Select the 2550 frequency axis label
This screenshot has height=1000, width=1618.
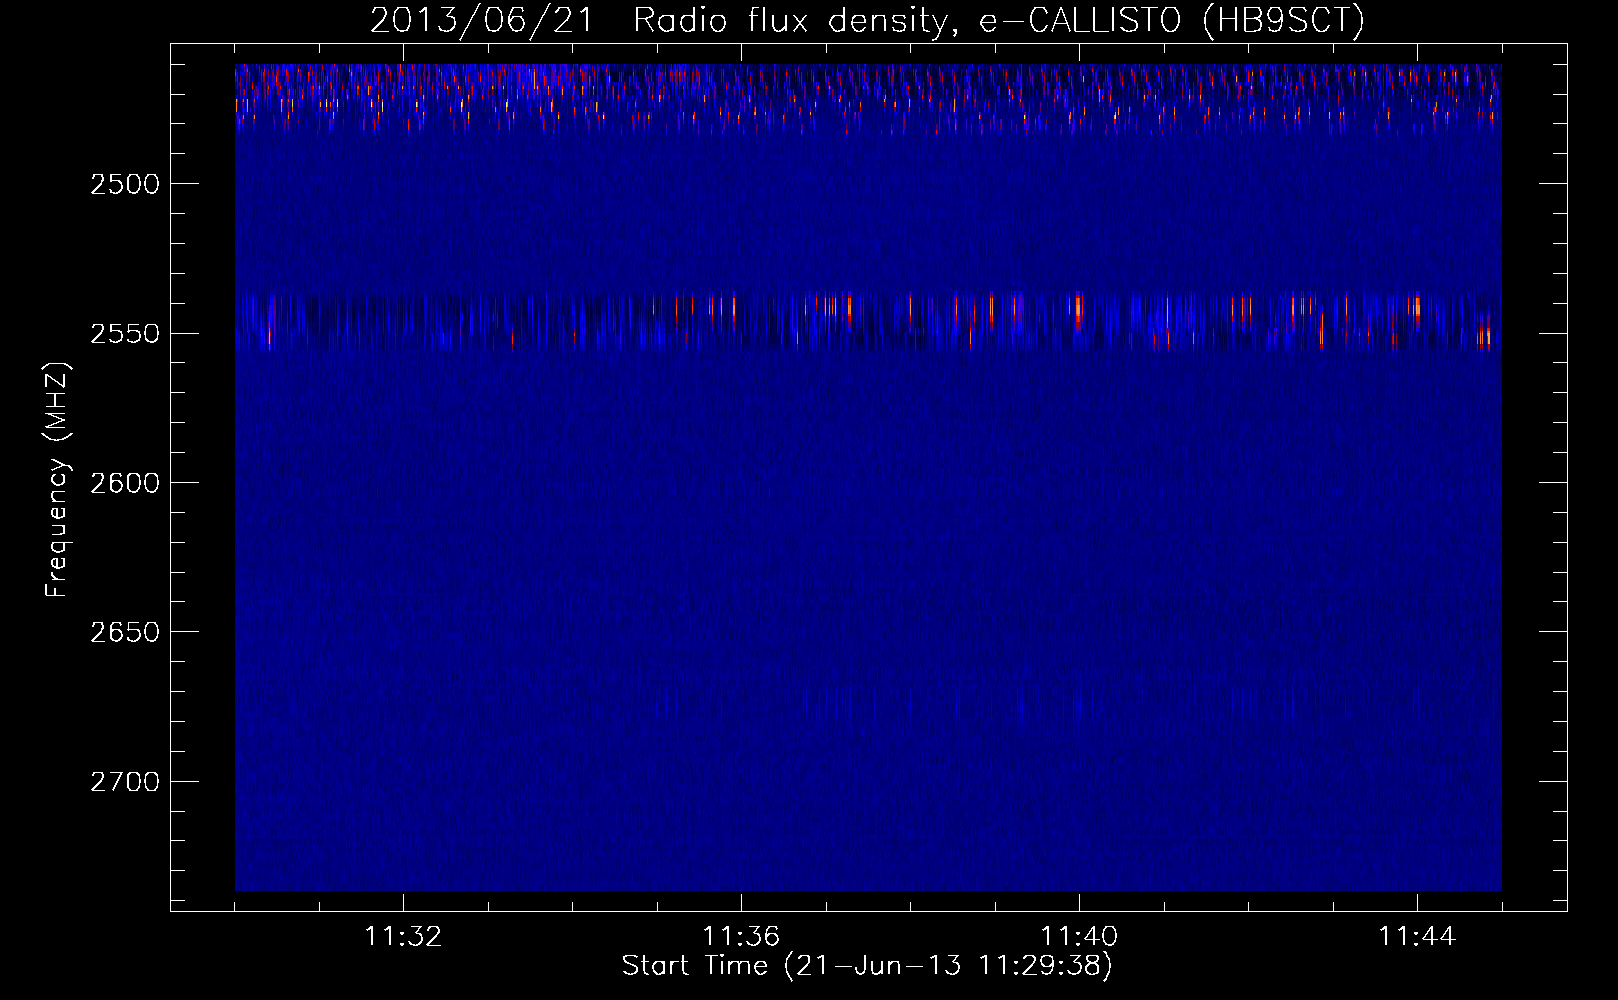point(124,333)
